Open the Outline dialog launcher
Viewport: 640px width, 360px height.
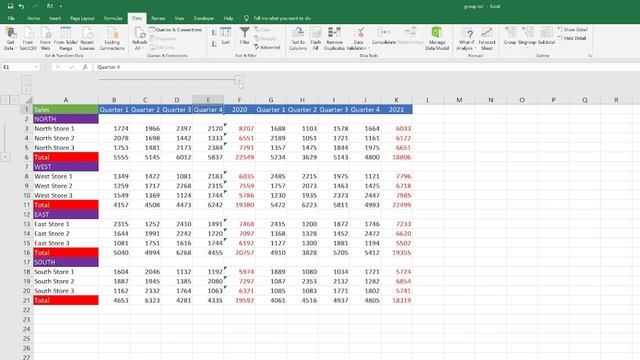tap(590, 56)
